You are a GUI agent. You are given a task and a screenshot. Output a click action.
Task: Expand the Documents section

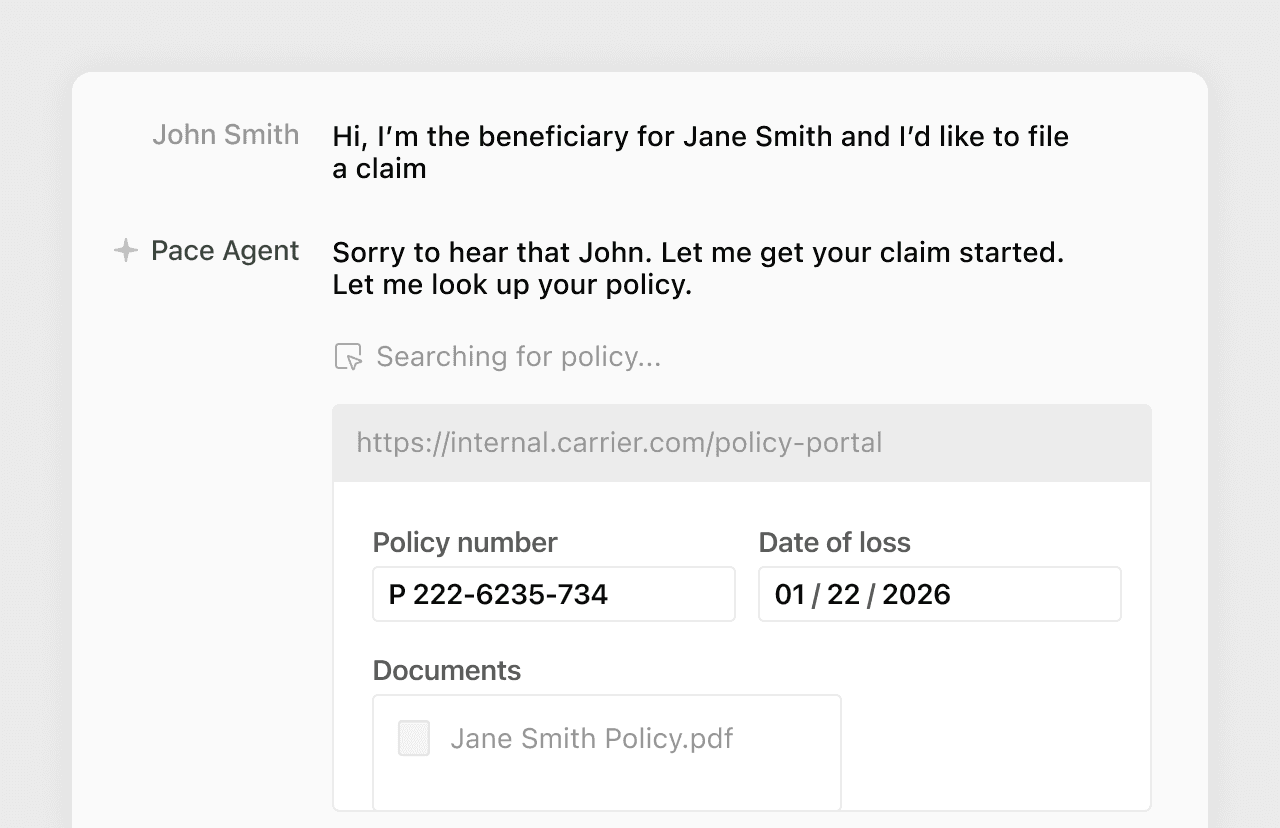point(446,671)
